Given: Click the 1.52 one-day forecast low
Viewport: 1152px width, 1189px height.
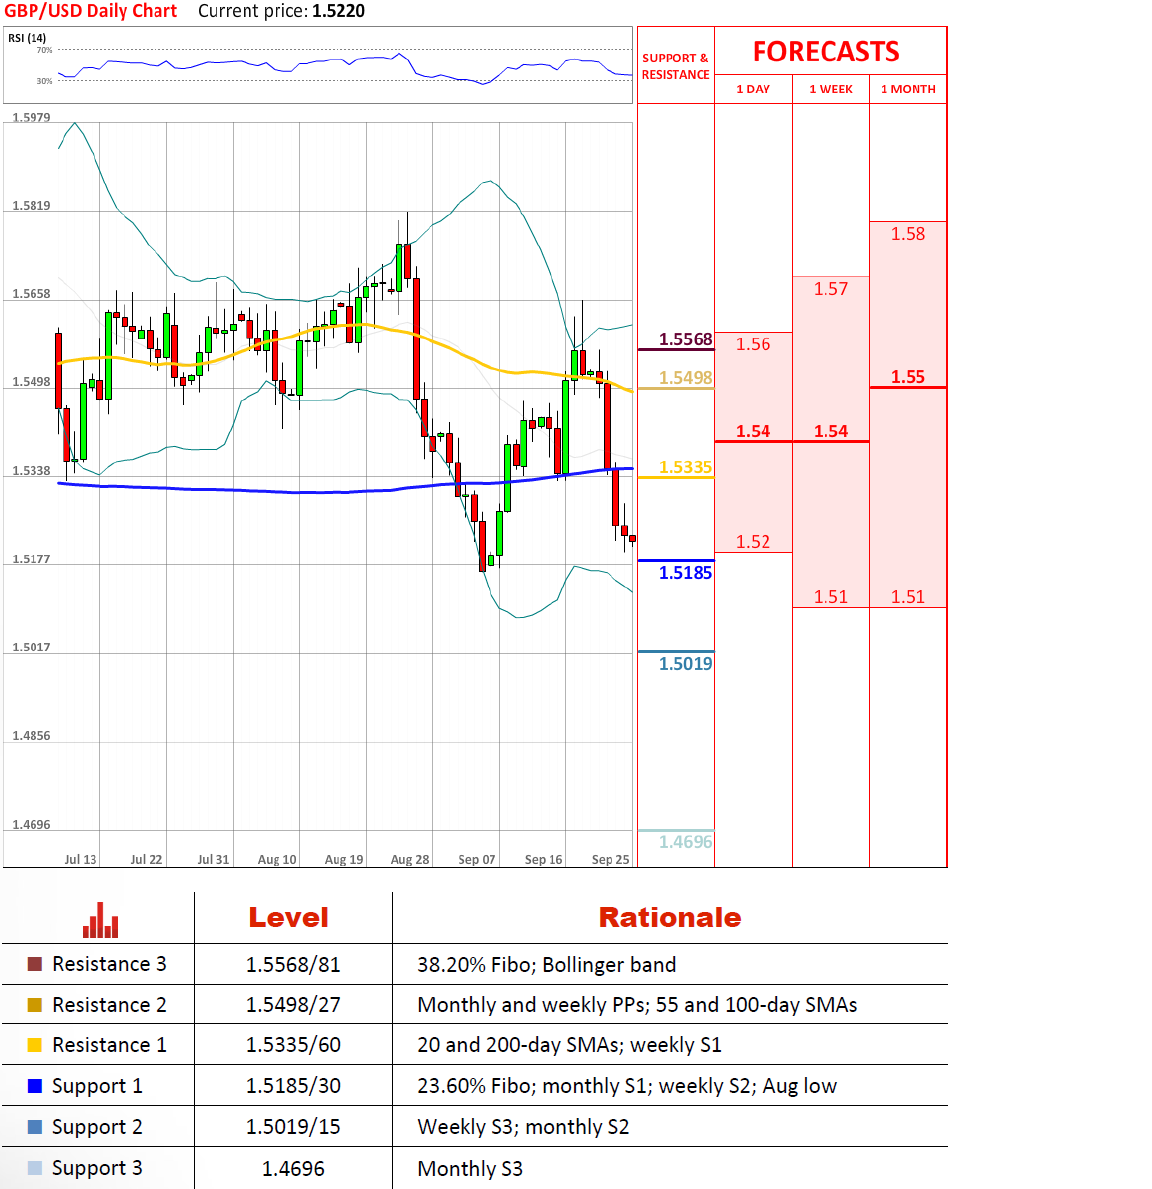Looking at the screenshot, I should coord(753,541).
